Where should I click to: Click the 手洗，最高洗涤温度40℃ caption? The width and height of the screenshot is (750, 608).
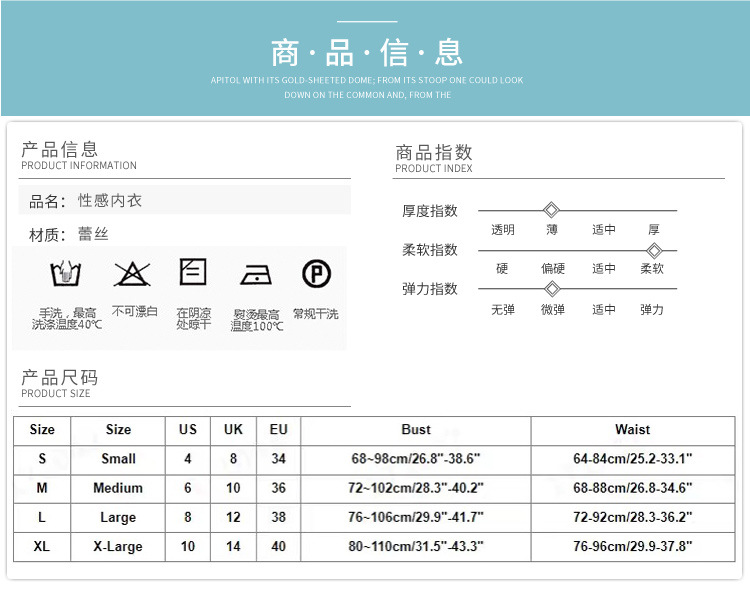coord(67,319)
